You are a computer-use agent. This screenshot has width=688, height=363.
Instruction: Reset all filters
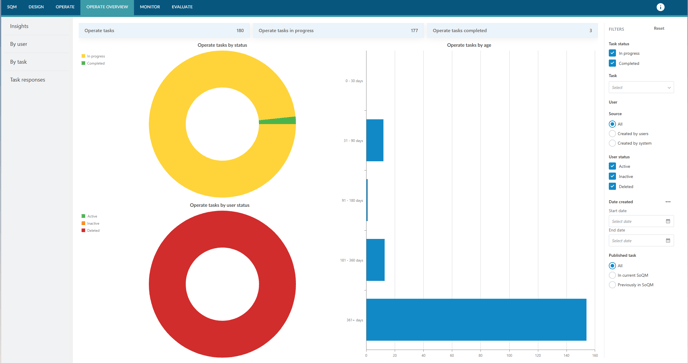(659, 29)
